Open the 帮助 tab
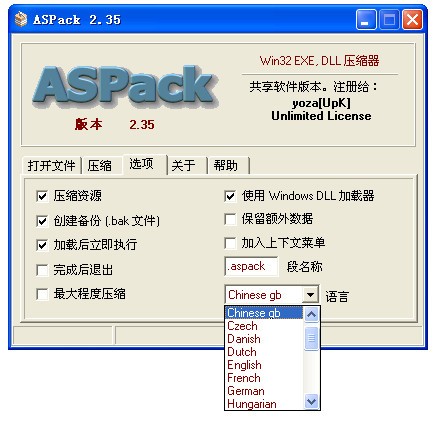 226,165
